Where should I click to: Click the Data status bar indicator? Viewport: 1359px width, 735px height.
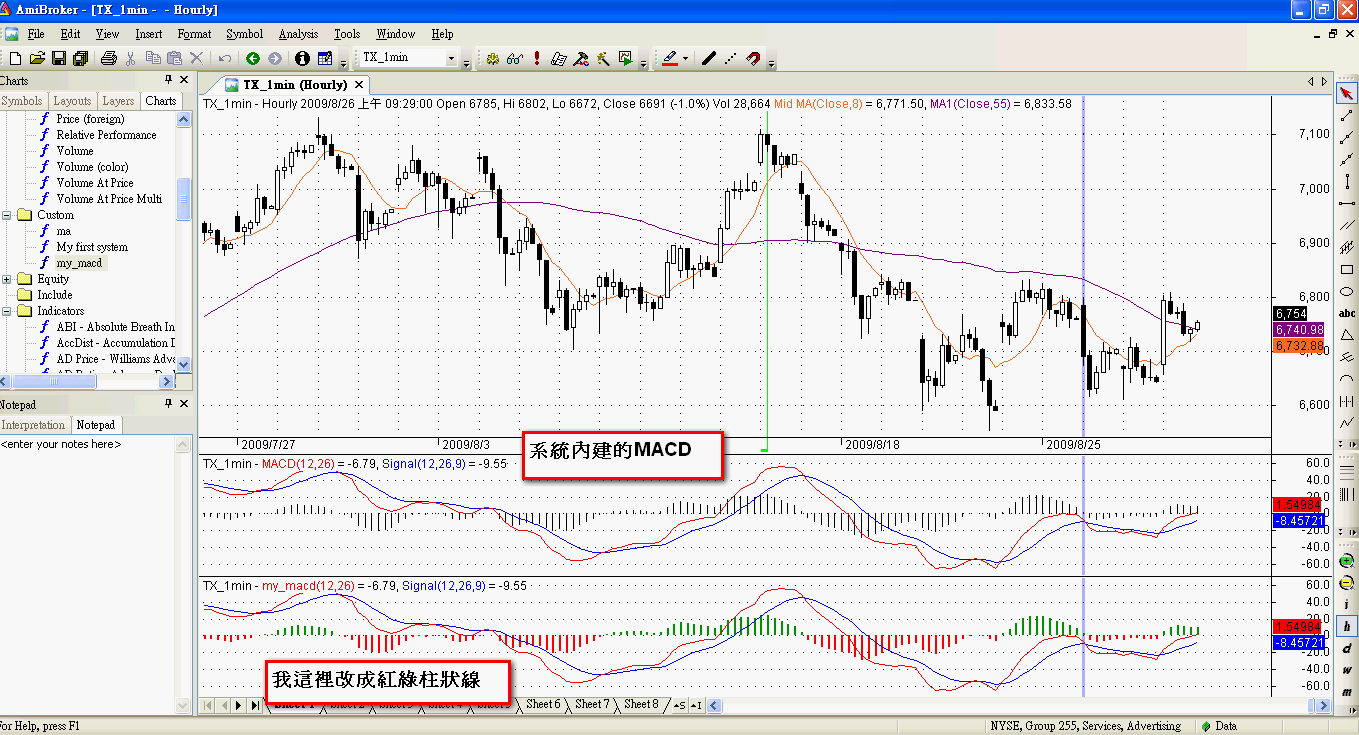[1219, 726]
